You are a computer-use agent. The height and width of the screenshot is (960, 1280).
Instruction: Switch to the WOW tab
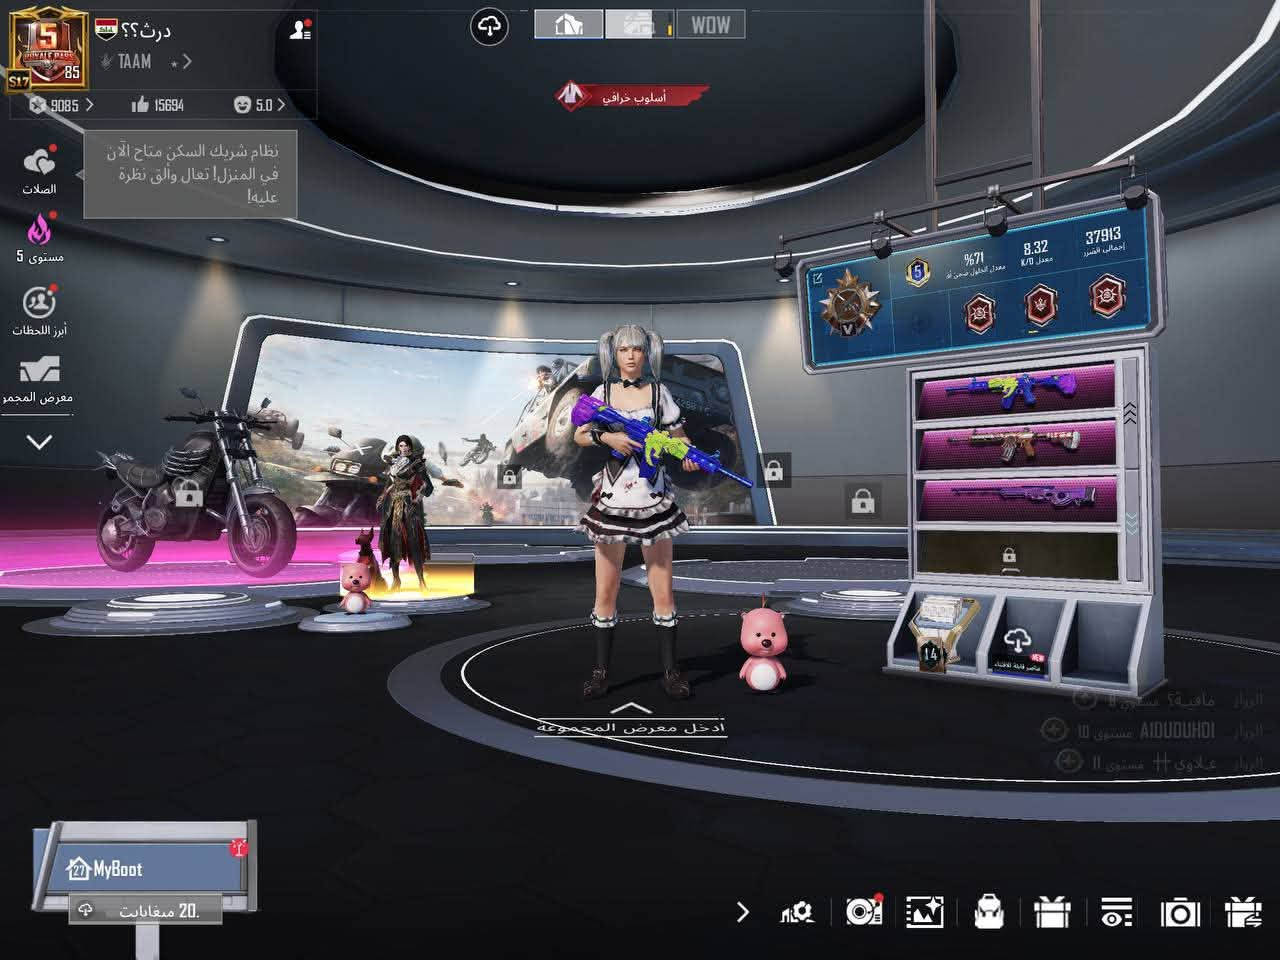tap(711, 24)
